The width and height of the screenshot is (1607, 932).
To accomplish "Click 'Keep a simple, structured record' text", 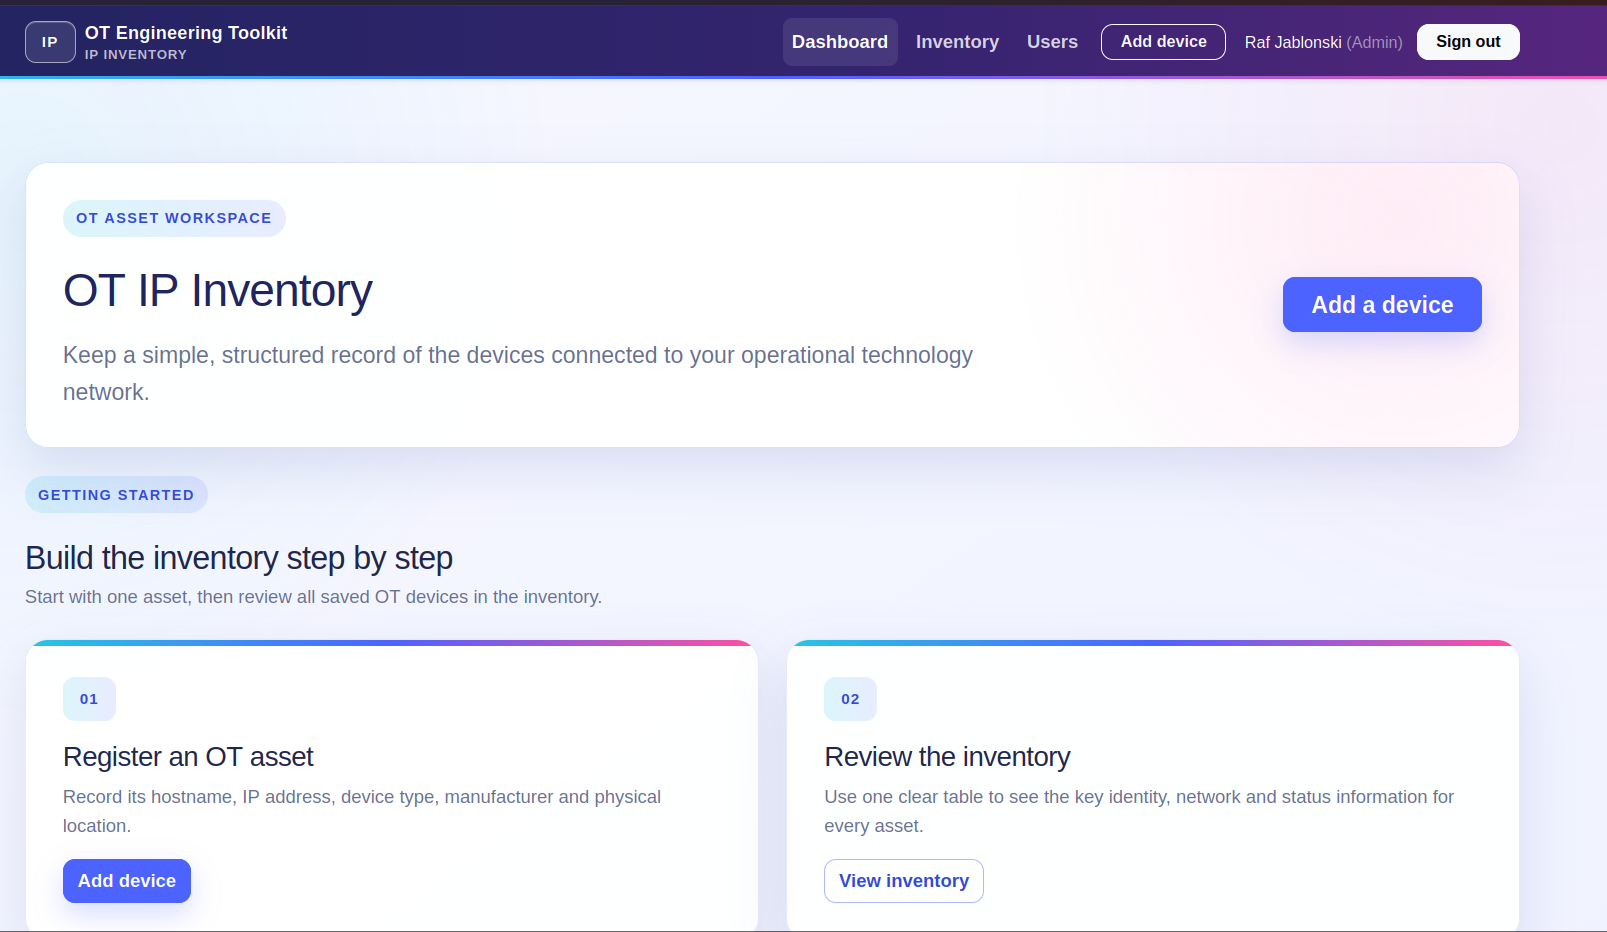I will tap(518, 373).
